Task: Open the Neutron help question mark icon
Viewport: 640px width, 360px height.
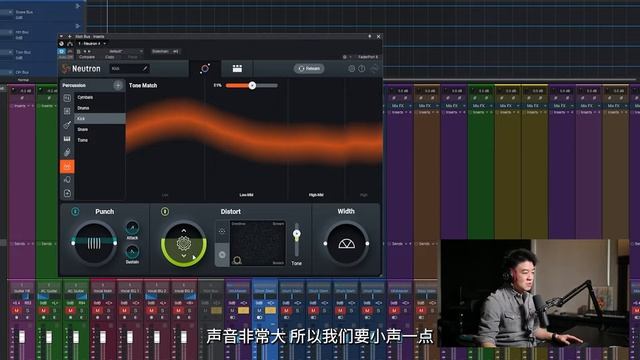Action: pos(362,69)
